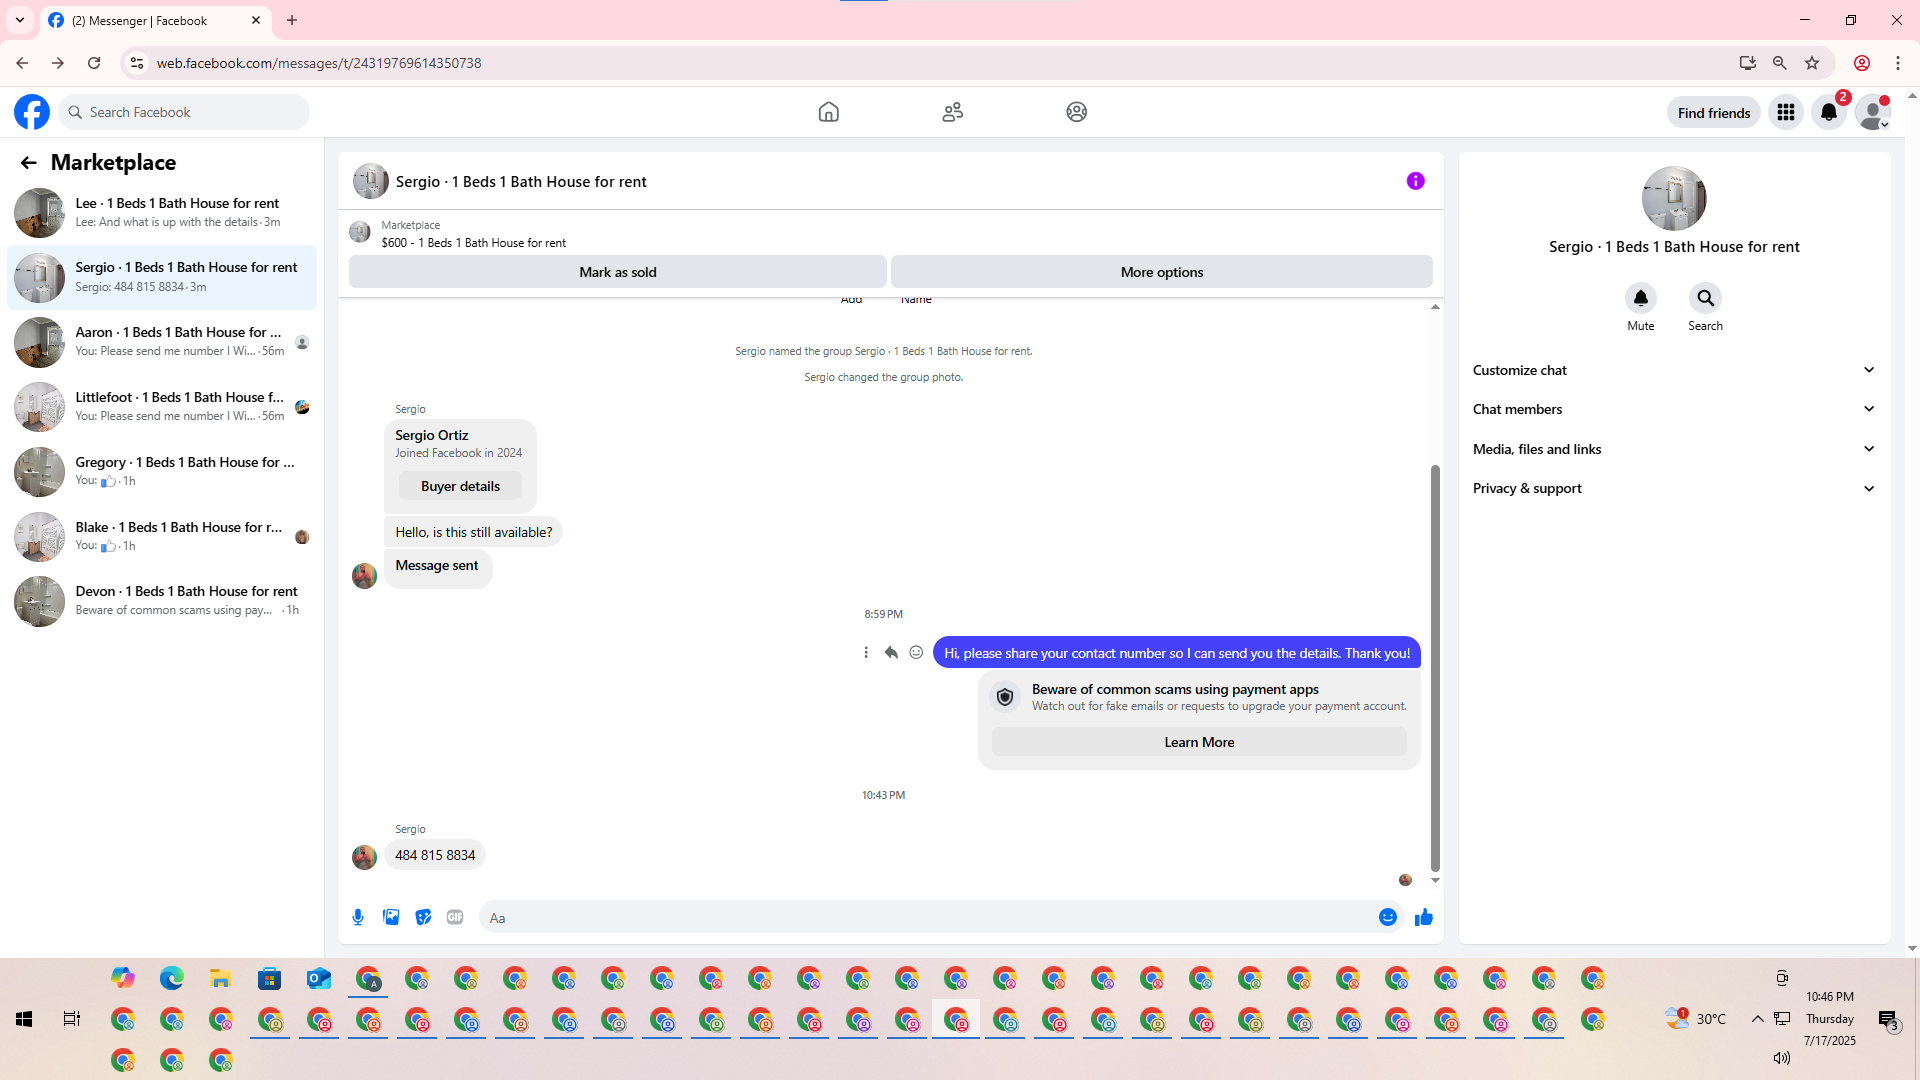Click Sergio's listing photo in the right panel
The width and height of the screenshot is (1920, 1080).
click(1674, 198)
